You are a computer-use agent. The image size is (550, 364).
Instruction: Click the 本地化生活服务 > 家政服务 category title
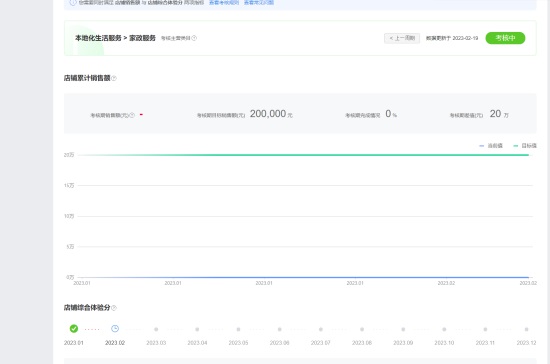(x=115, y=38)
